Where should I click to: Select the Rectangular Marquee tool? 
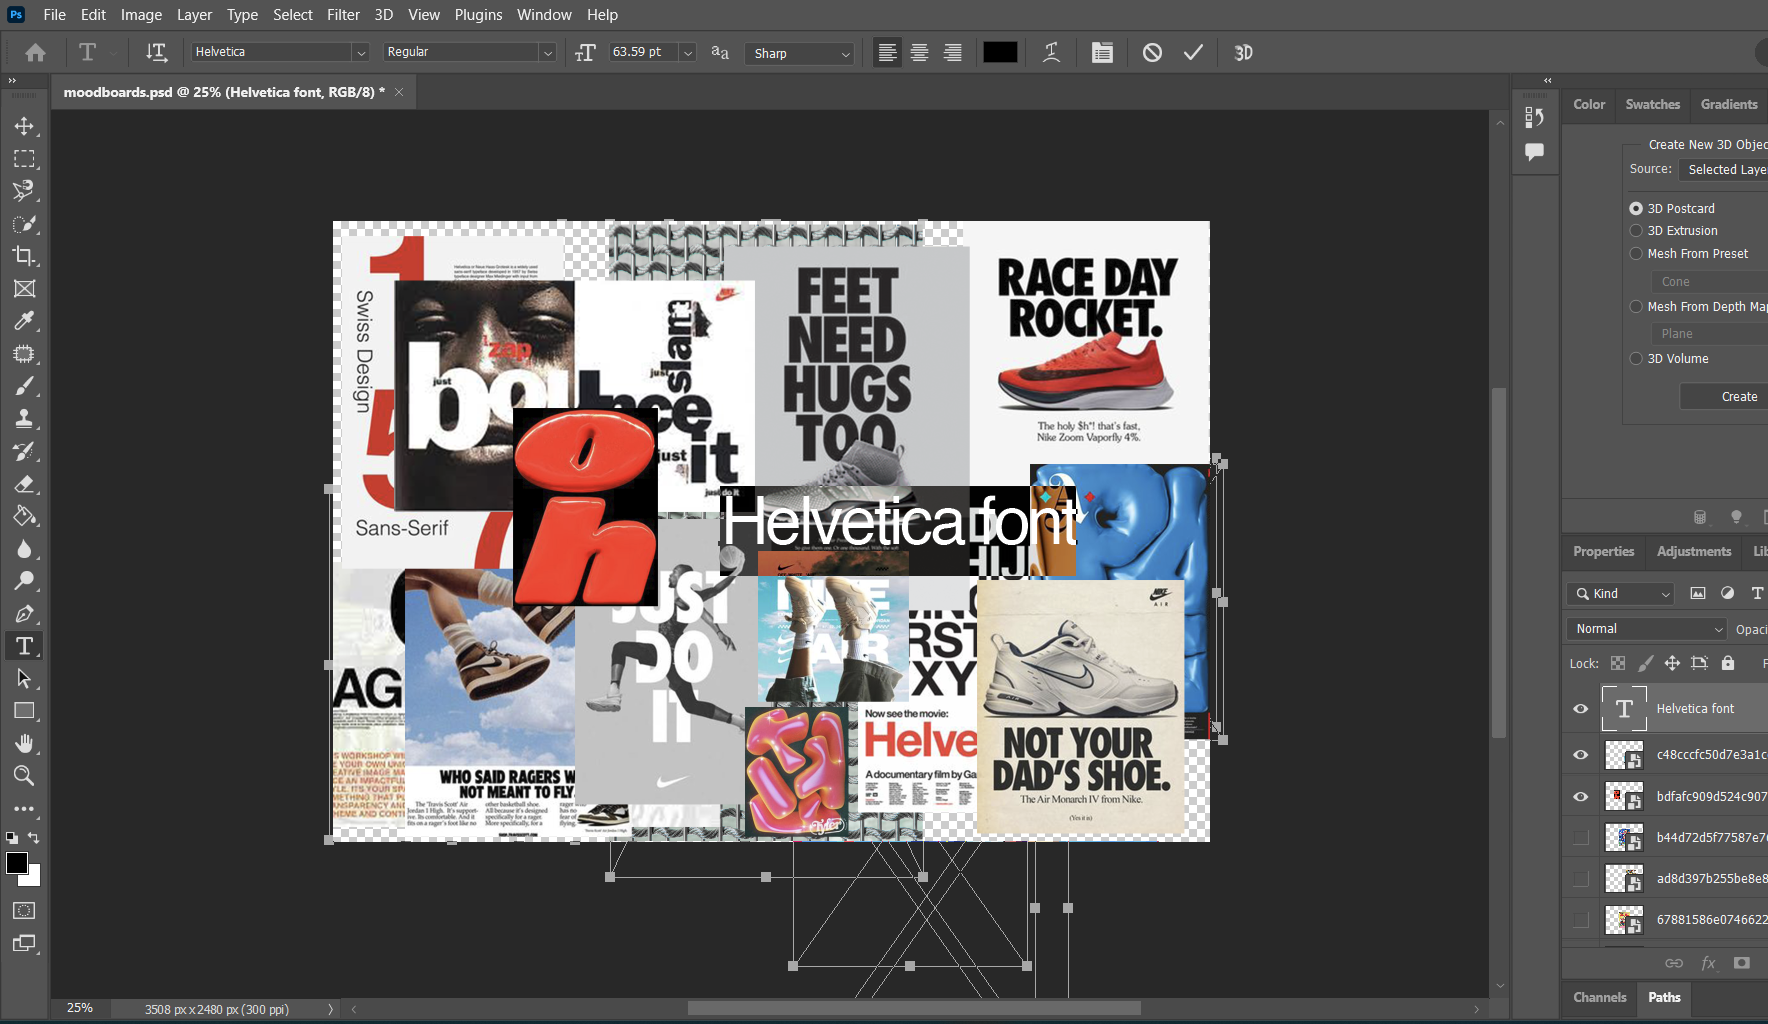click(24, 159)
